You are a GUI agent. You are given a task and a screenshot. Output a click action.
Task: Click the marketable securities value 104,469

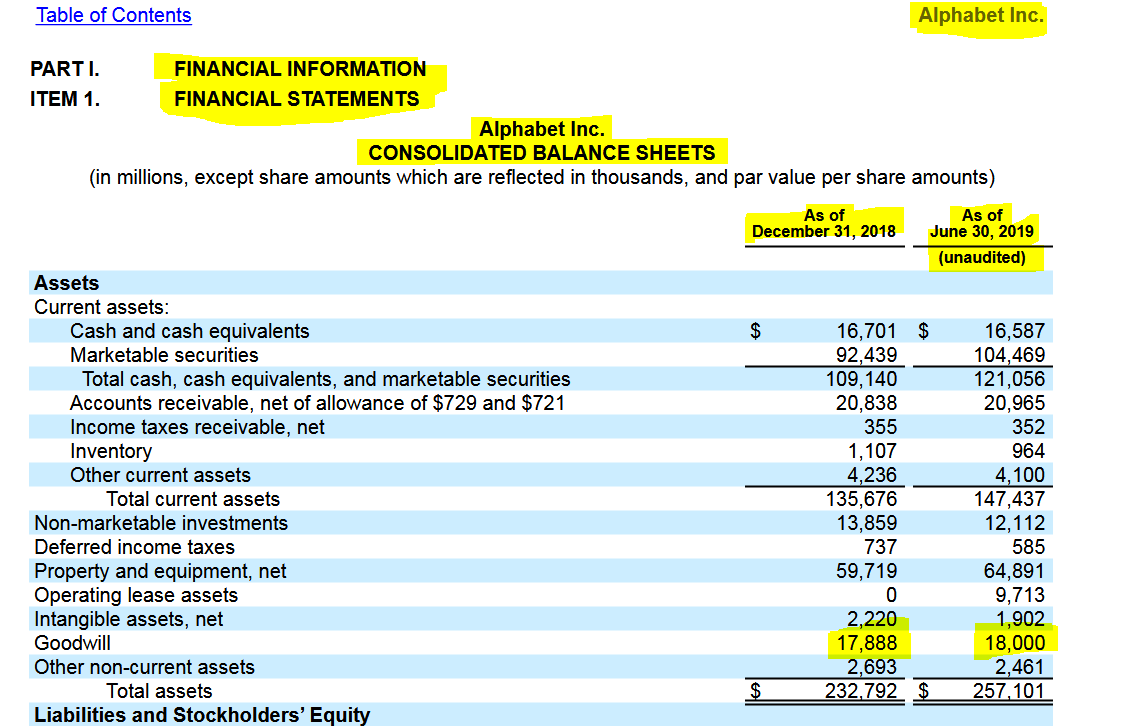click(x=1009, y=355)
